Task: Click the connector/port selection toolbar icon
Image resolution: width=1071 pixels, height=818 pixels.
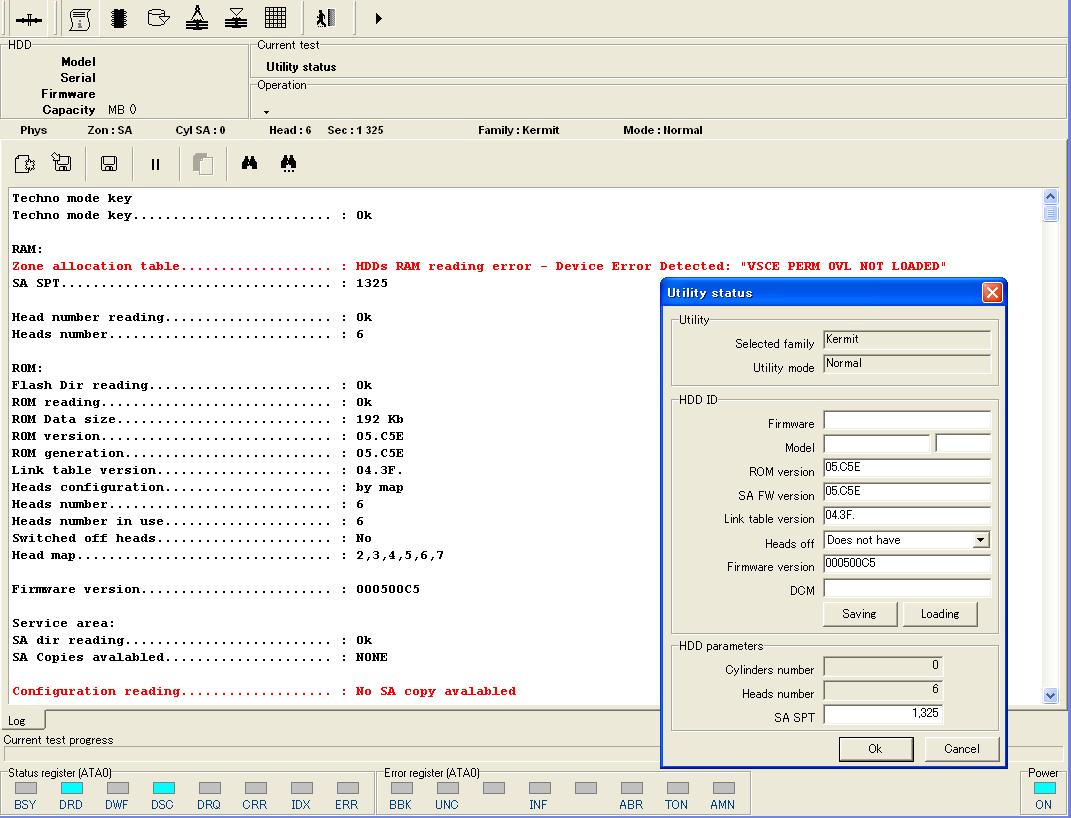Action: point(29,20)
